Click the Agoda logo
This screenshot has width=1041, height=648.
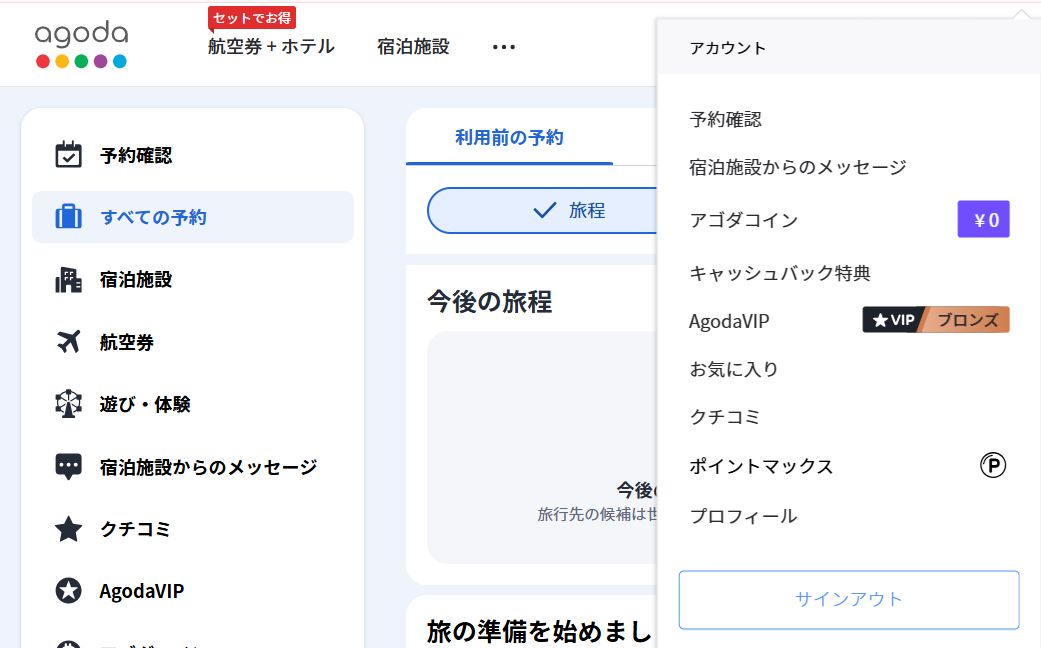(x=81, y=45)
